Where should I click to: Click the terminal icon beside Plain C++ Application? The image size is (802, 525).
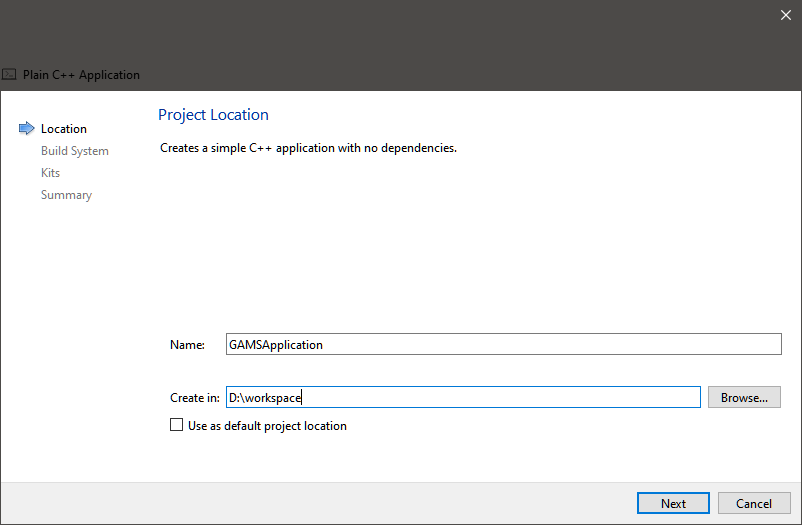[10, 75]
